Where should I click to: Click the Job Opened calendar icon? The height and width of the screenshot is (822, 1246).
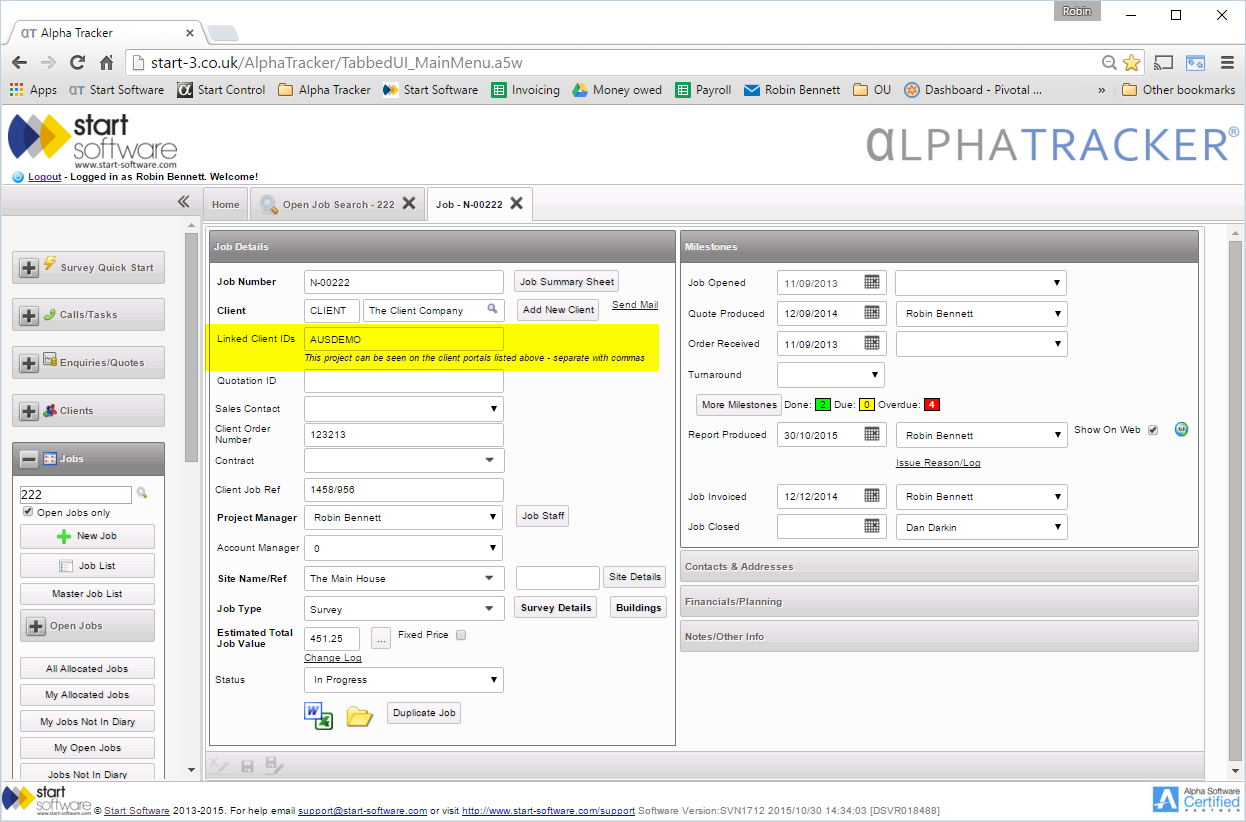(x=873, y=282)
